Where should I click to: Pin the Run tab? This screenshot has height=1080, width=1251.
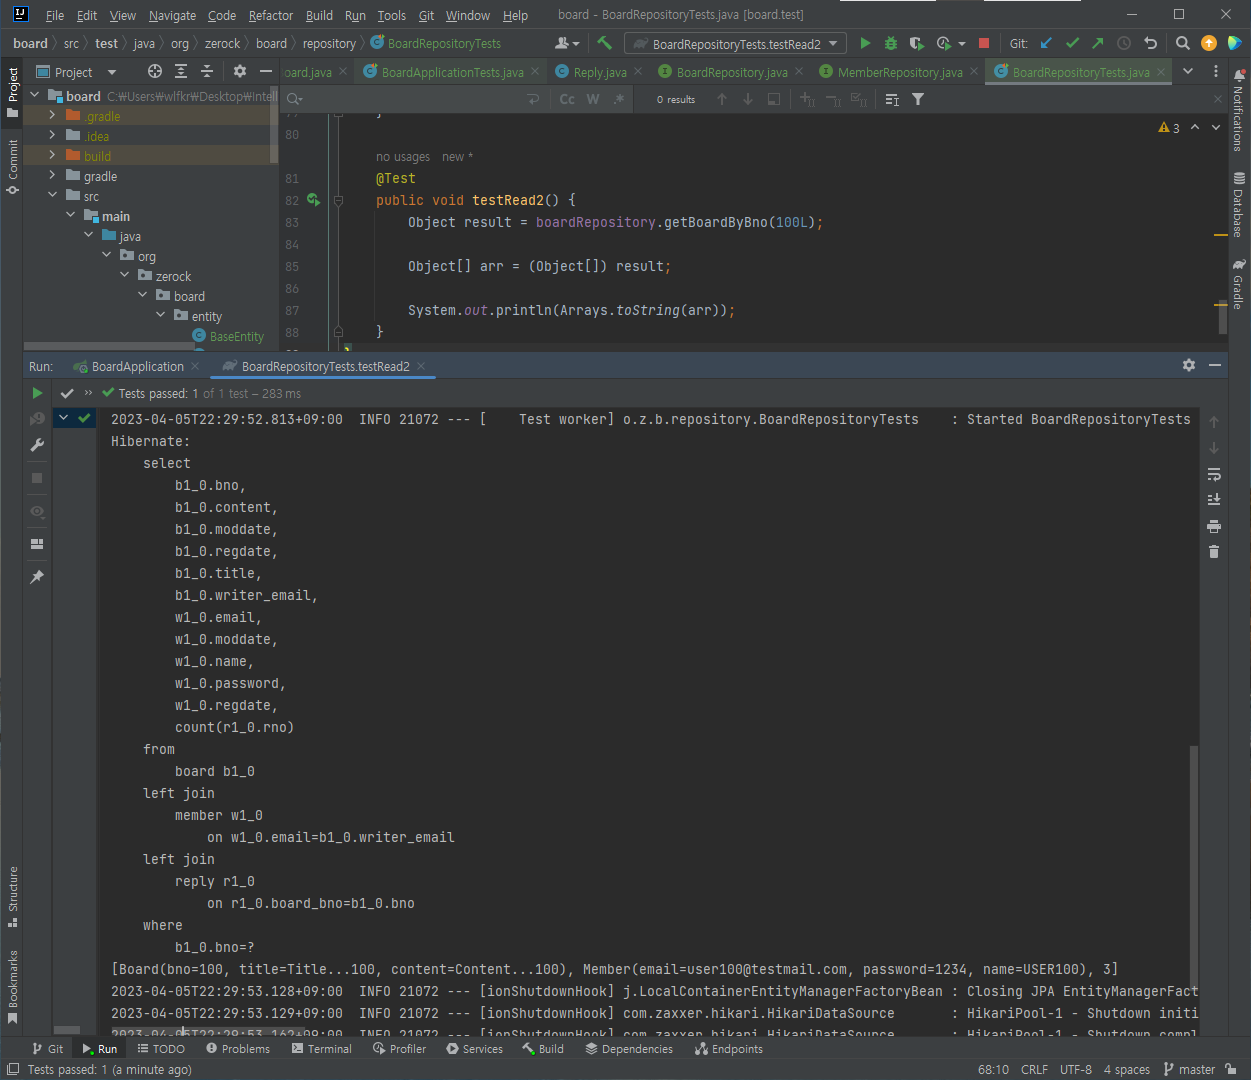tap(37, 577)
